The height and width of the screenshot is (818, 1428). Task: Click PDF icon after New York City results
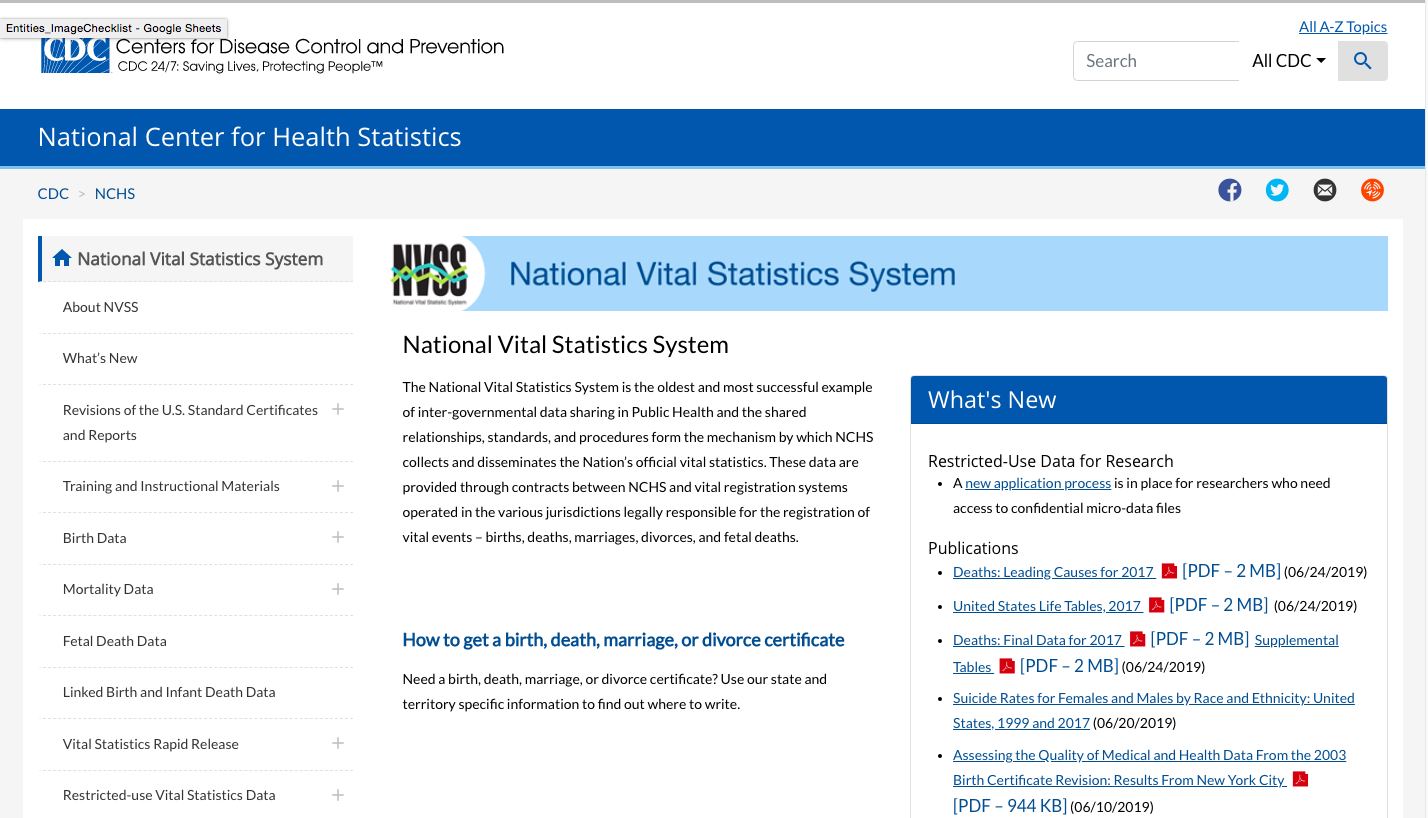pos(1300,780)
